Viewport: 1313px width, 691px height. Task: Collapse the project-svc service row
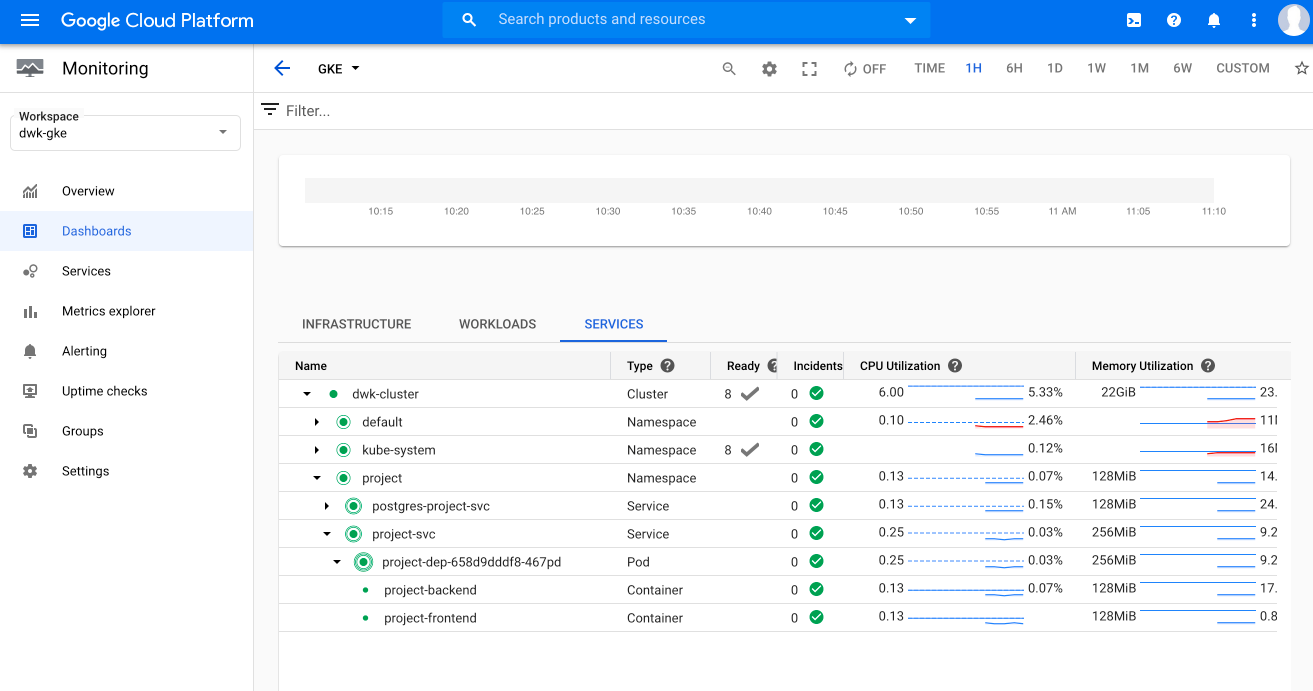coord(327,534)
